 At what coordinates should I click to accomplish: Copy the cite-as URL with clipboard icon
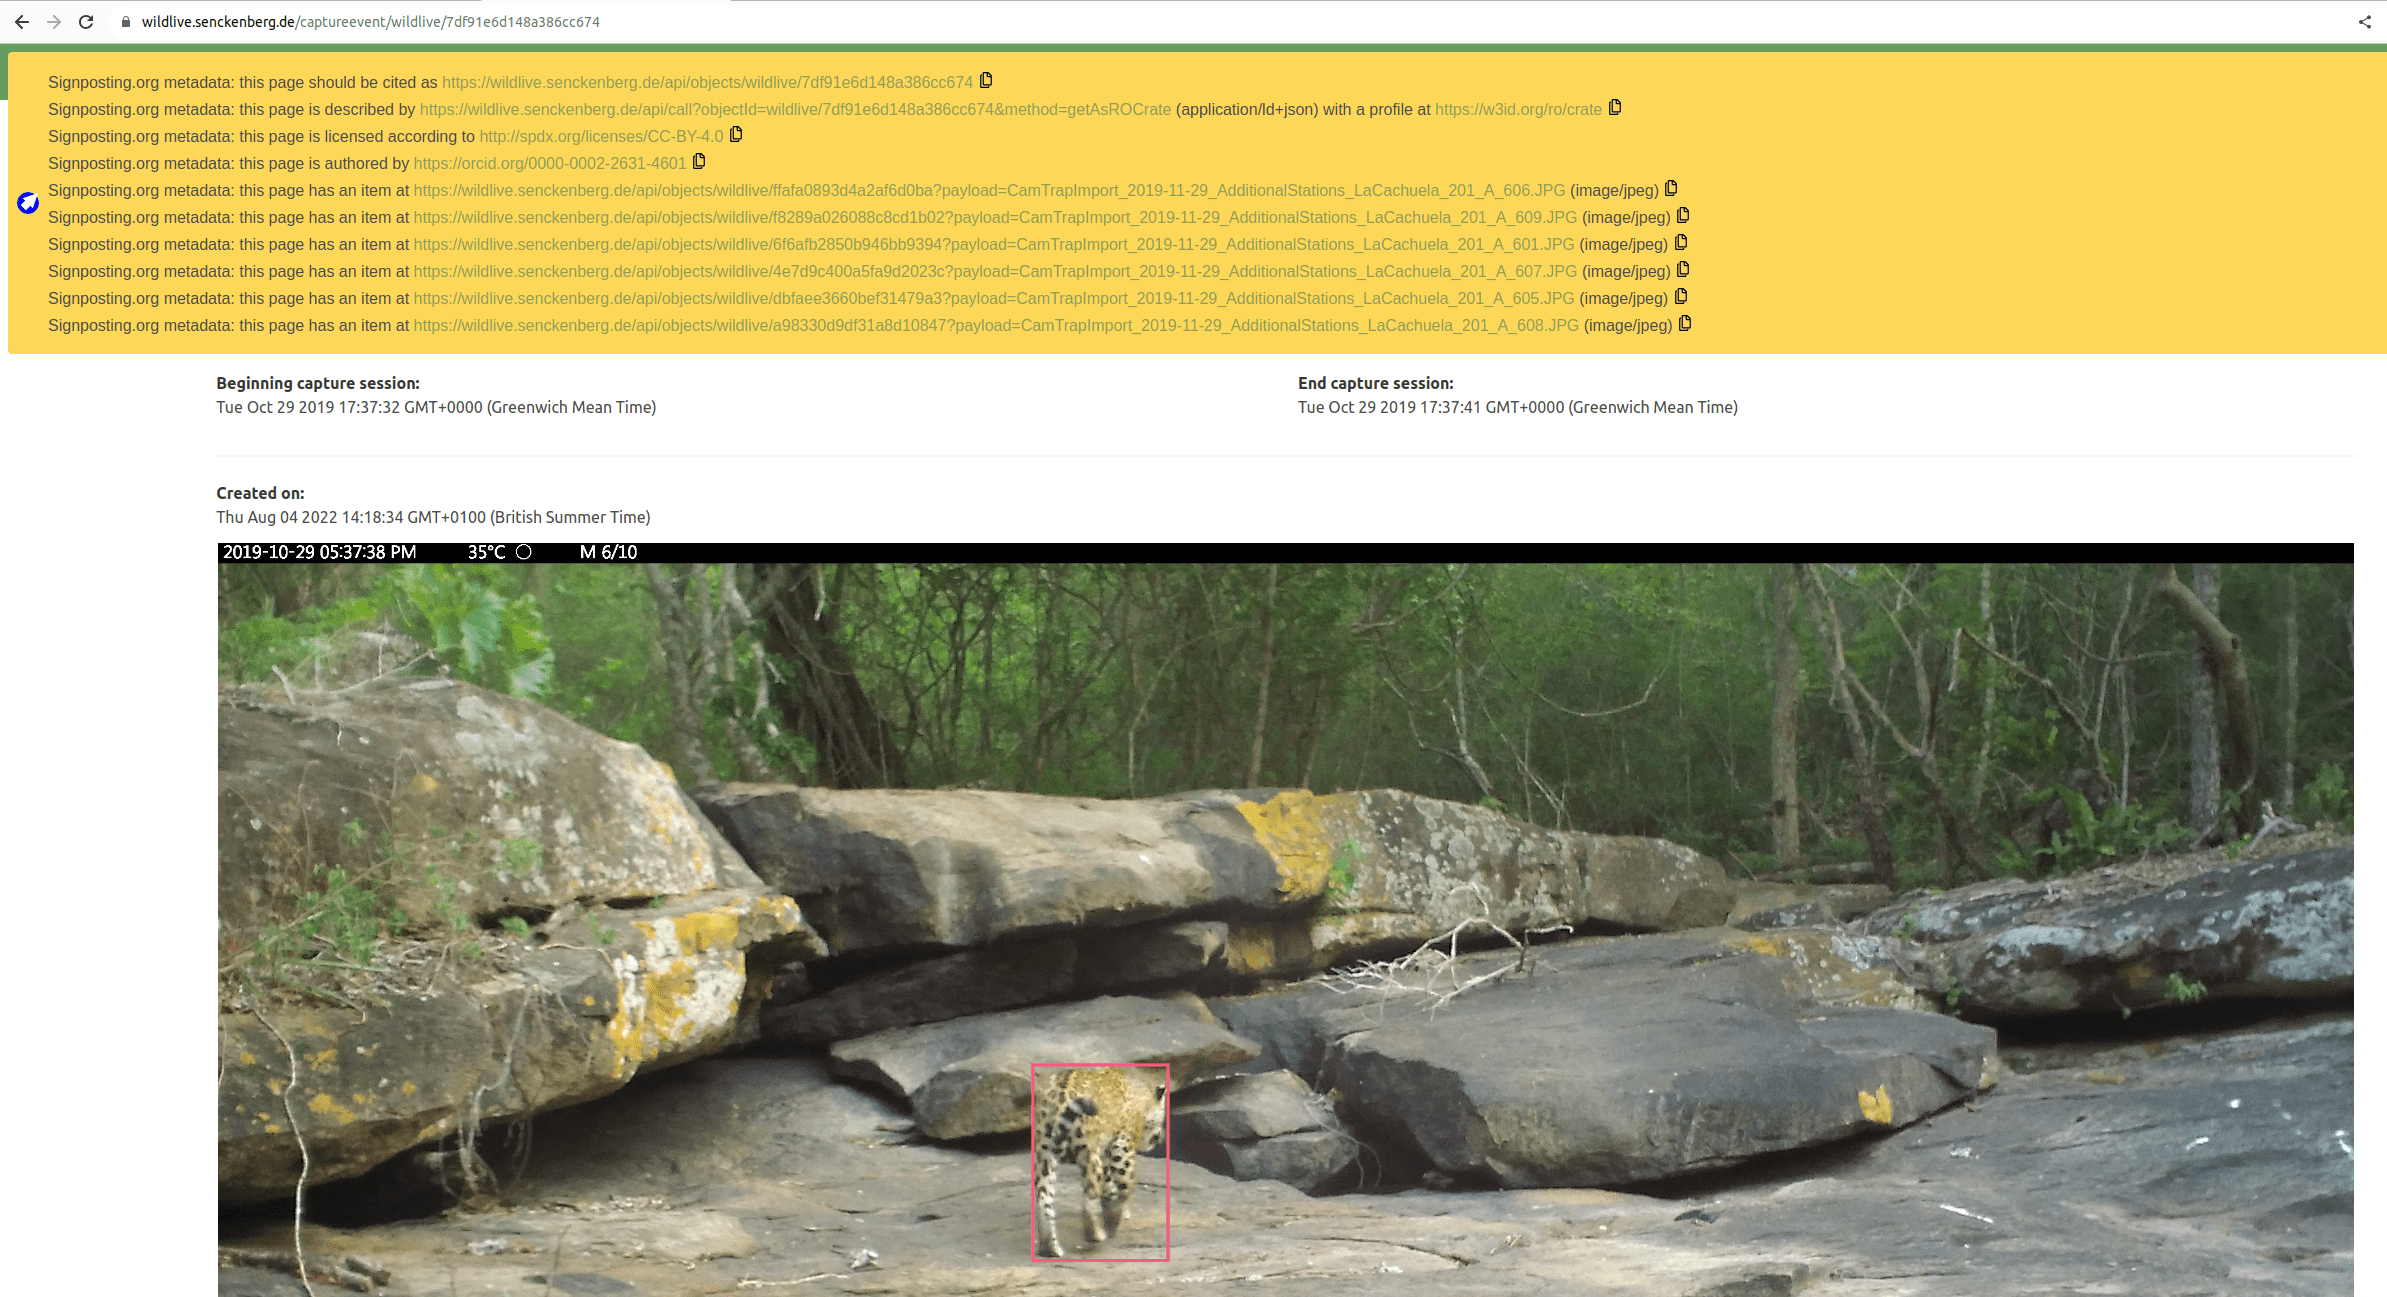tap(986, 81)
